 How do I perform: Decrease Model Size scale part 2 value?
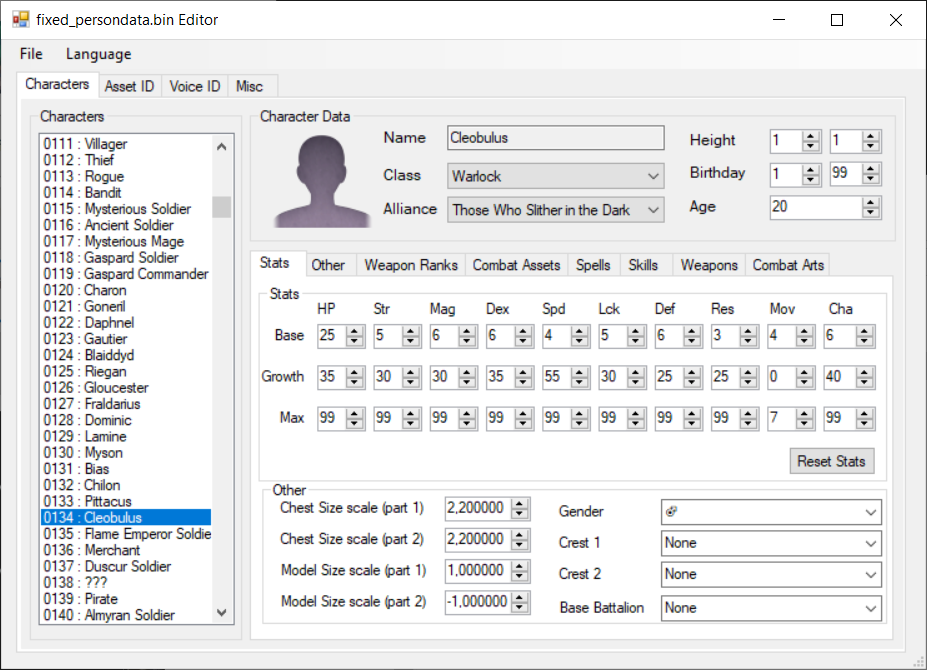pyautogui.click(x=520, y=607)
